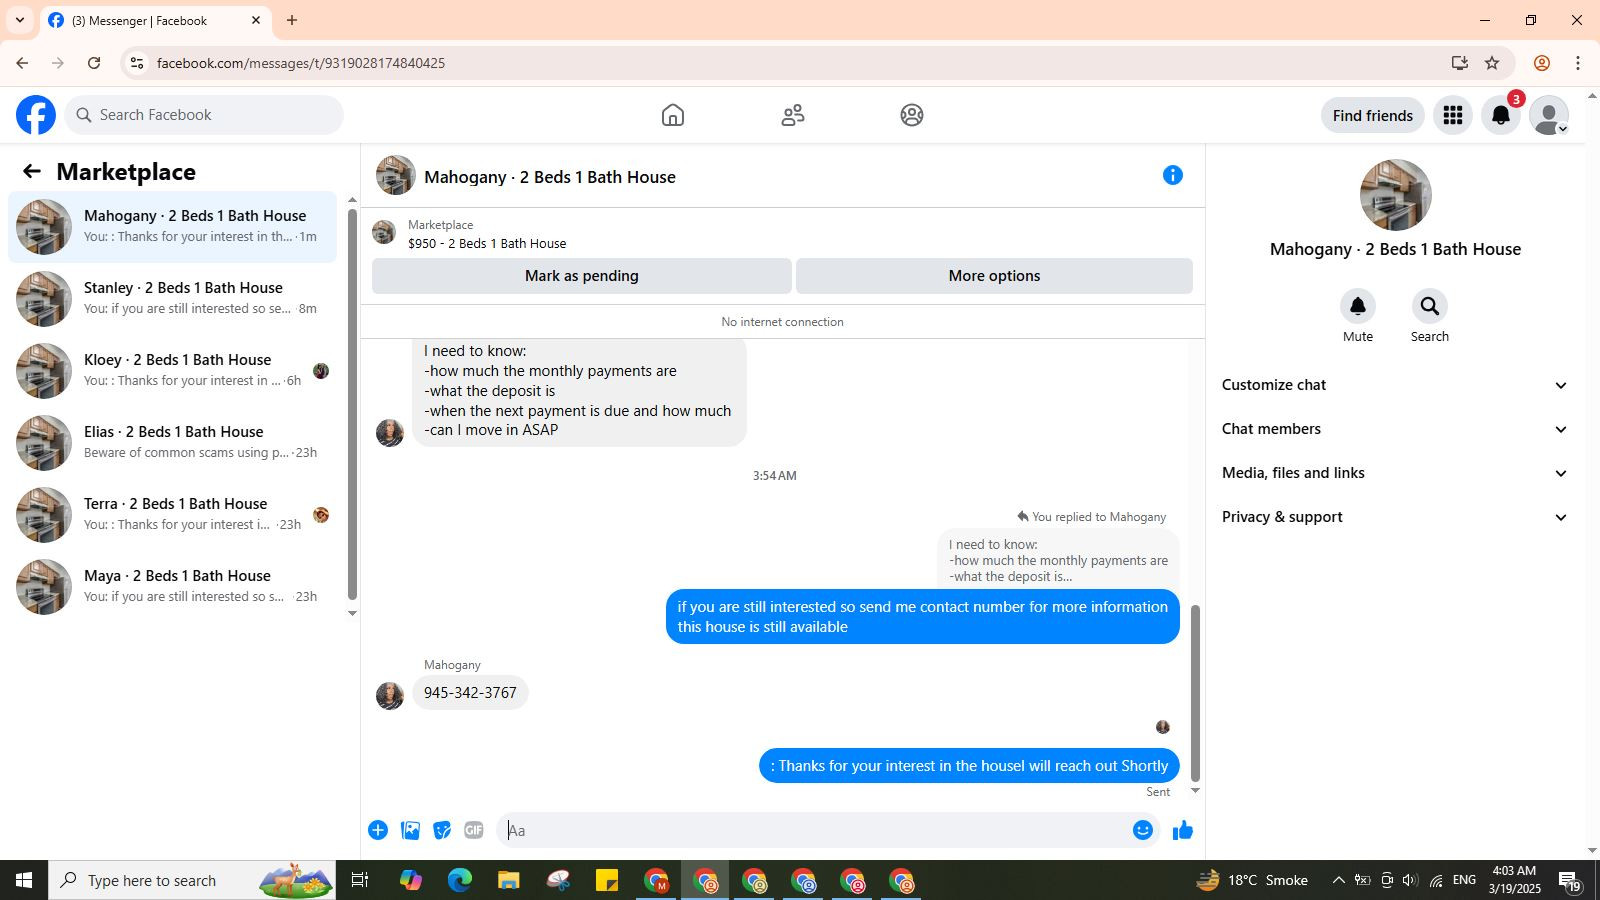Viewport: 1600px width, 900px height.
Task: Click Mark as pending button
Action: tap(582, 276)
